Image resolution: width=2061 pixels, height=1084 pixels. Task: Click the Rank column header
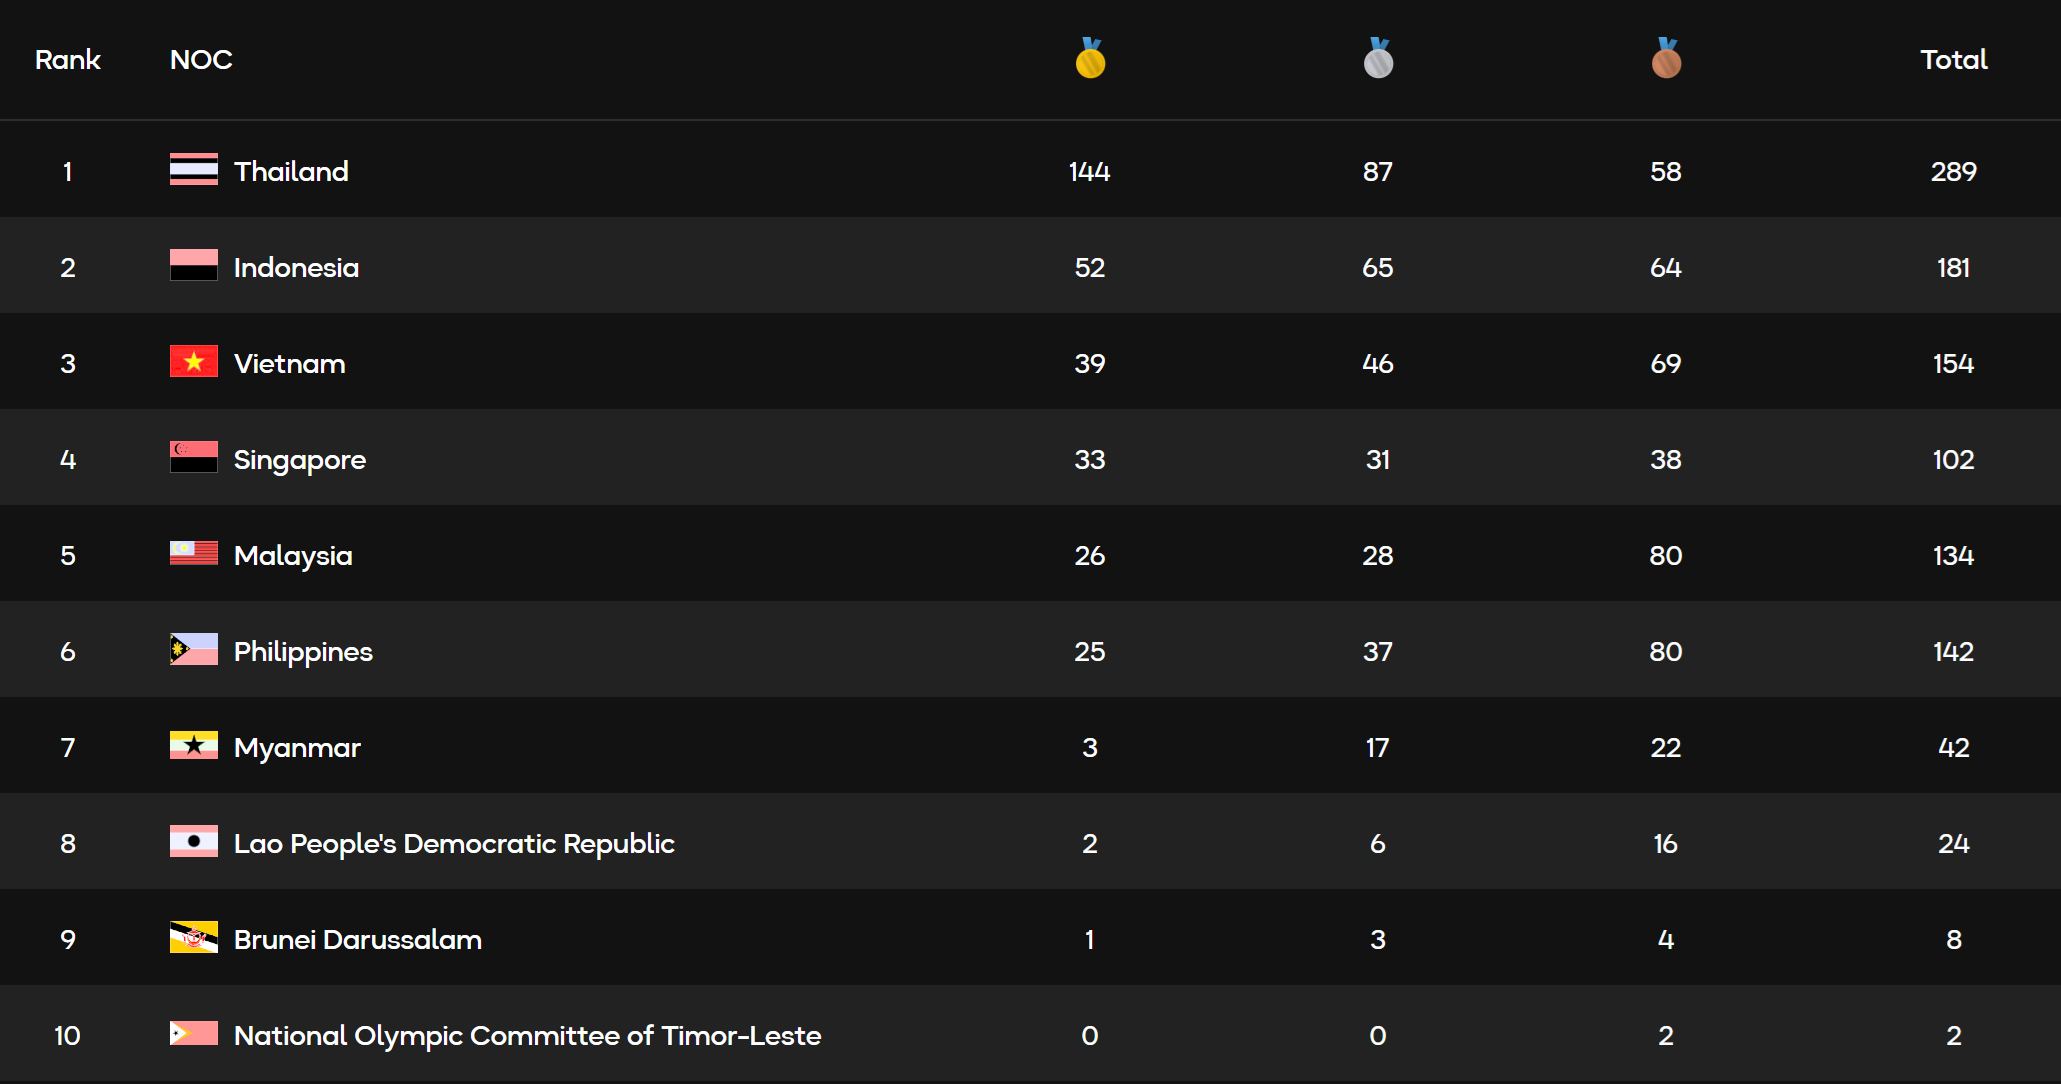click(68, 60)
